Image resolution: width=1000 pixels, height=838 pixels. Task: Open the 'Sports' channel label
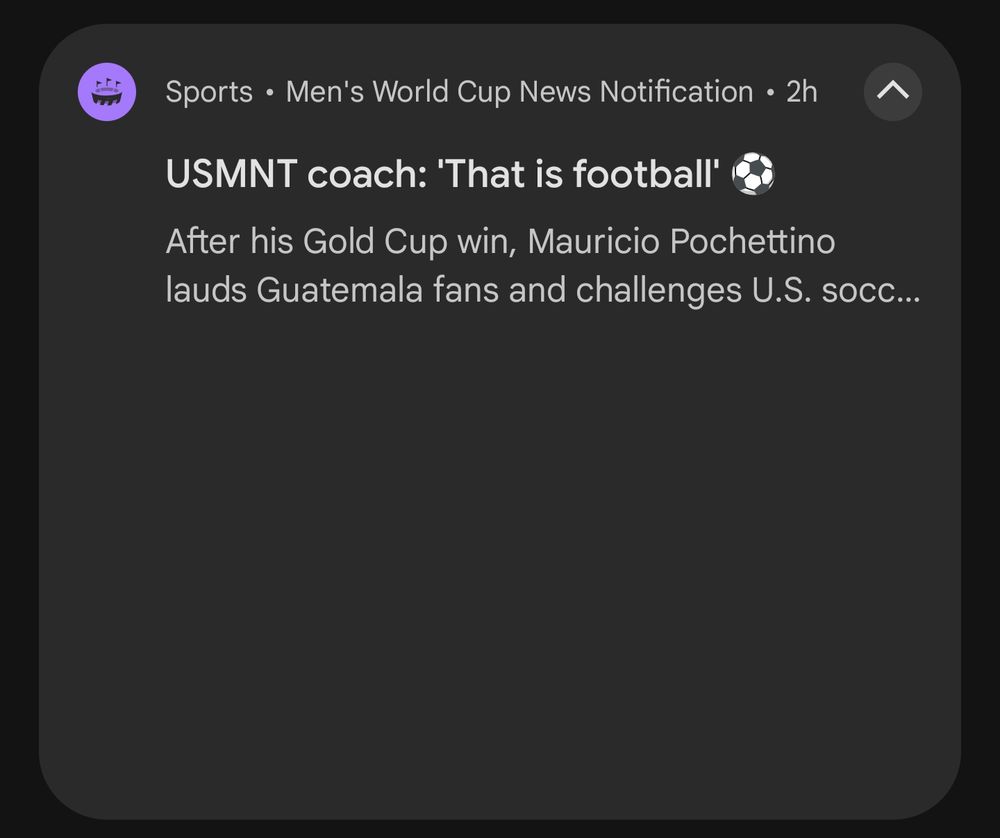click(209, 92)
